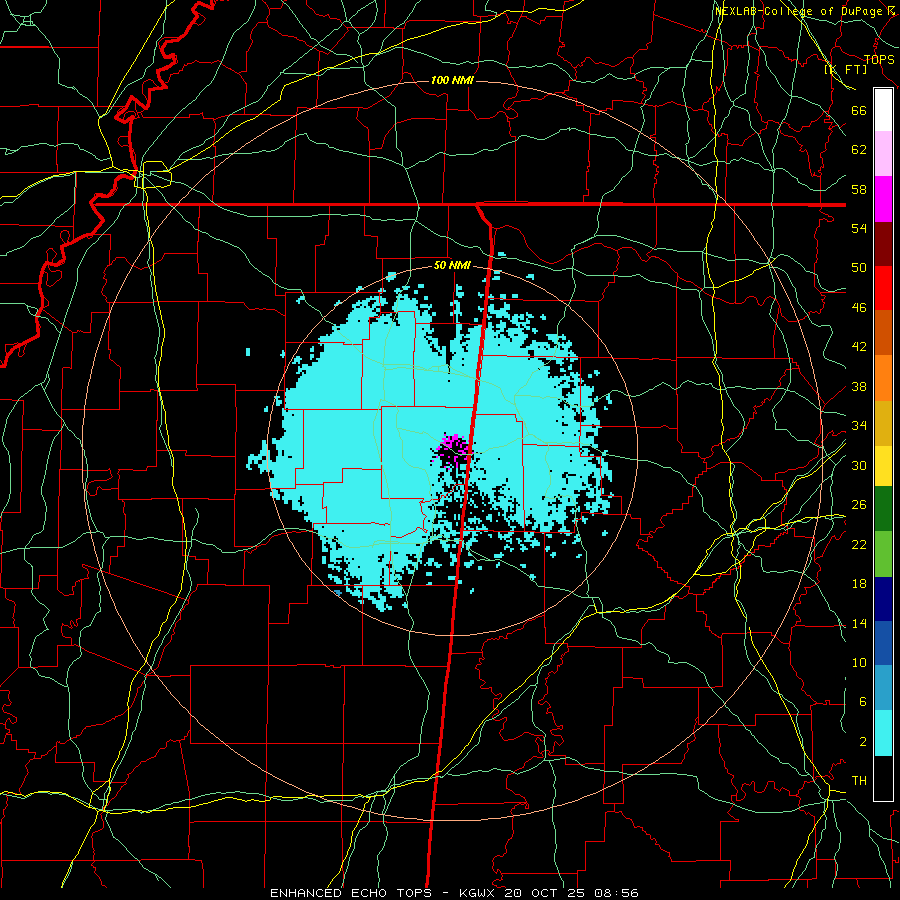Click the TH legend label
This screenshot has width=900, height=900.
click(x=859, y=781)
